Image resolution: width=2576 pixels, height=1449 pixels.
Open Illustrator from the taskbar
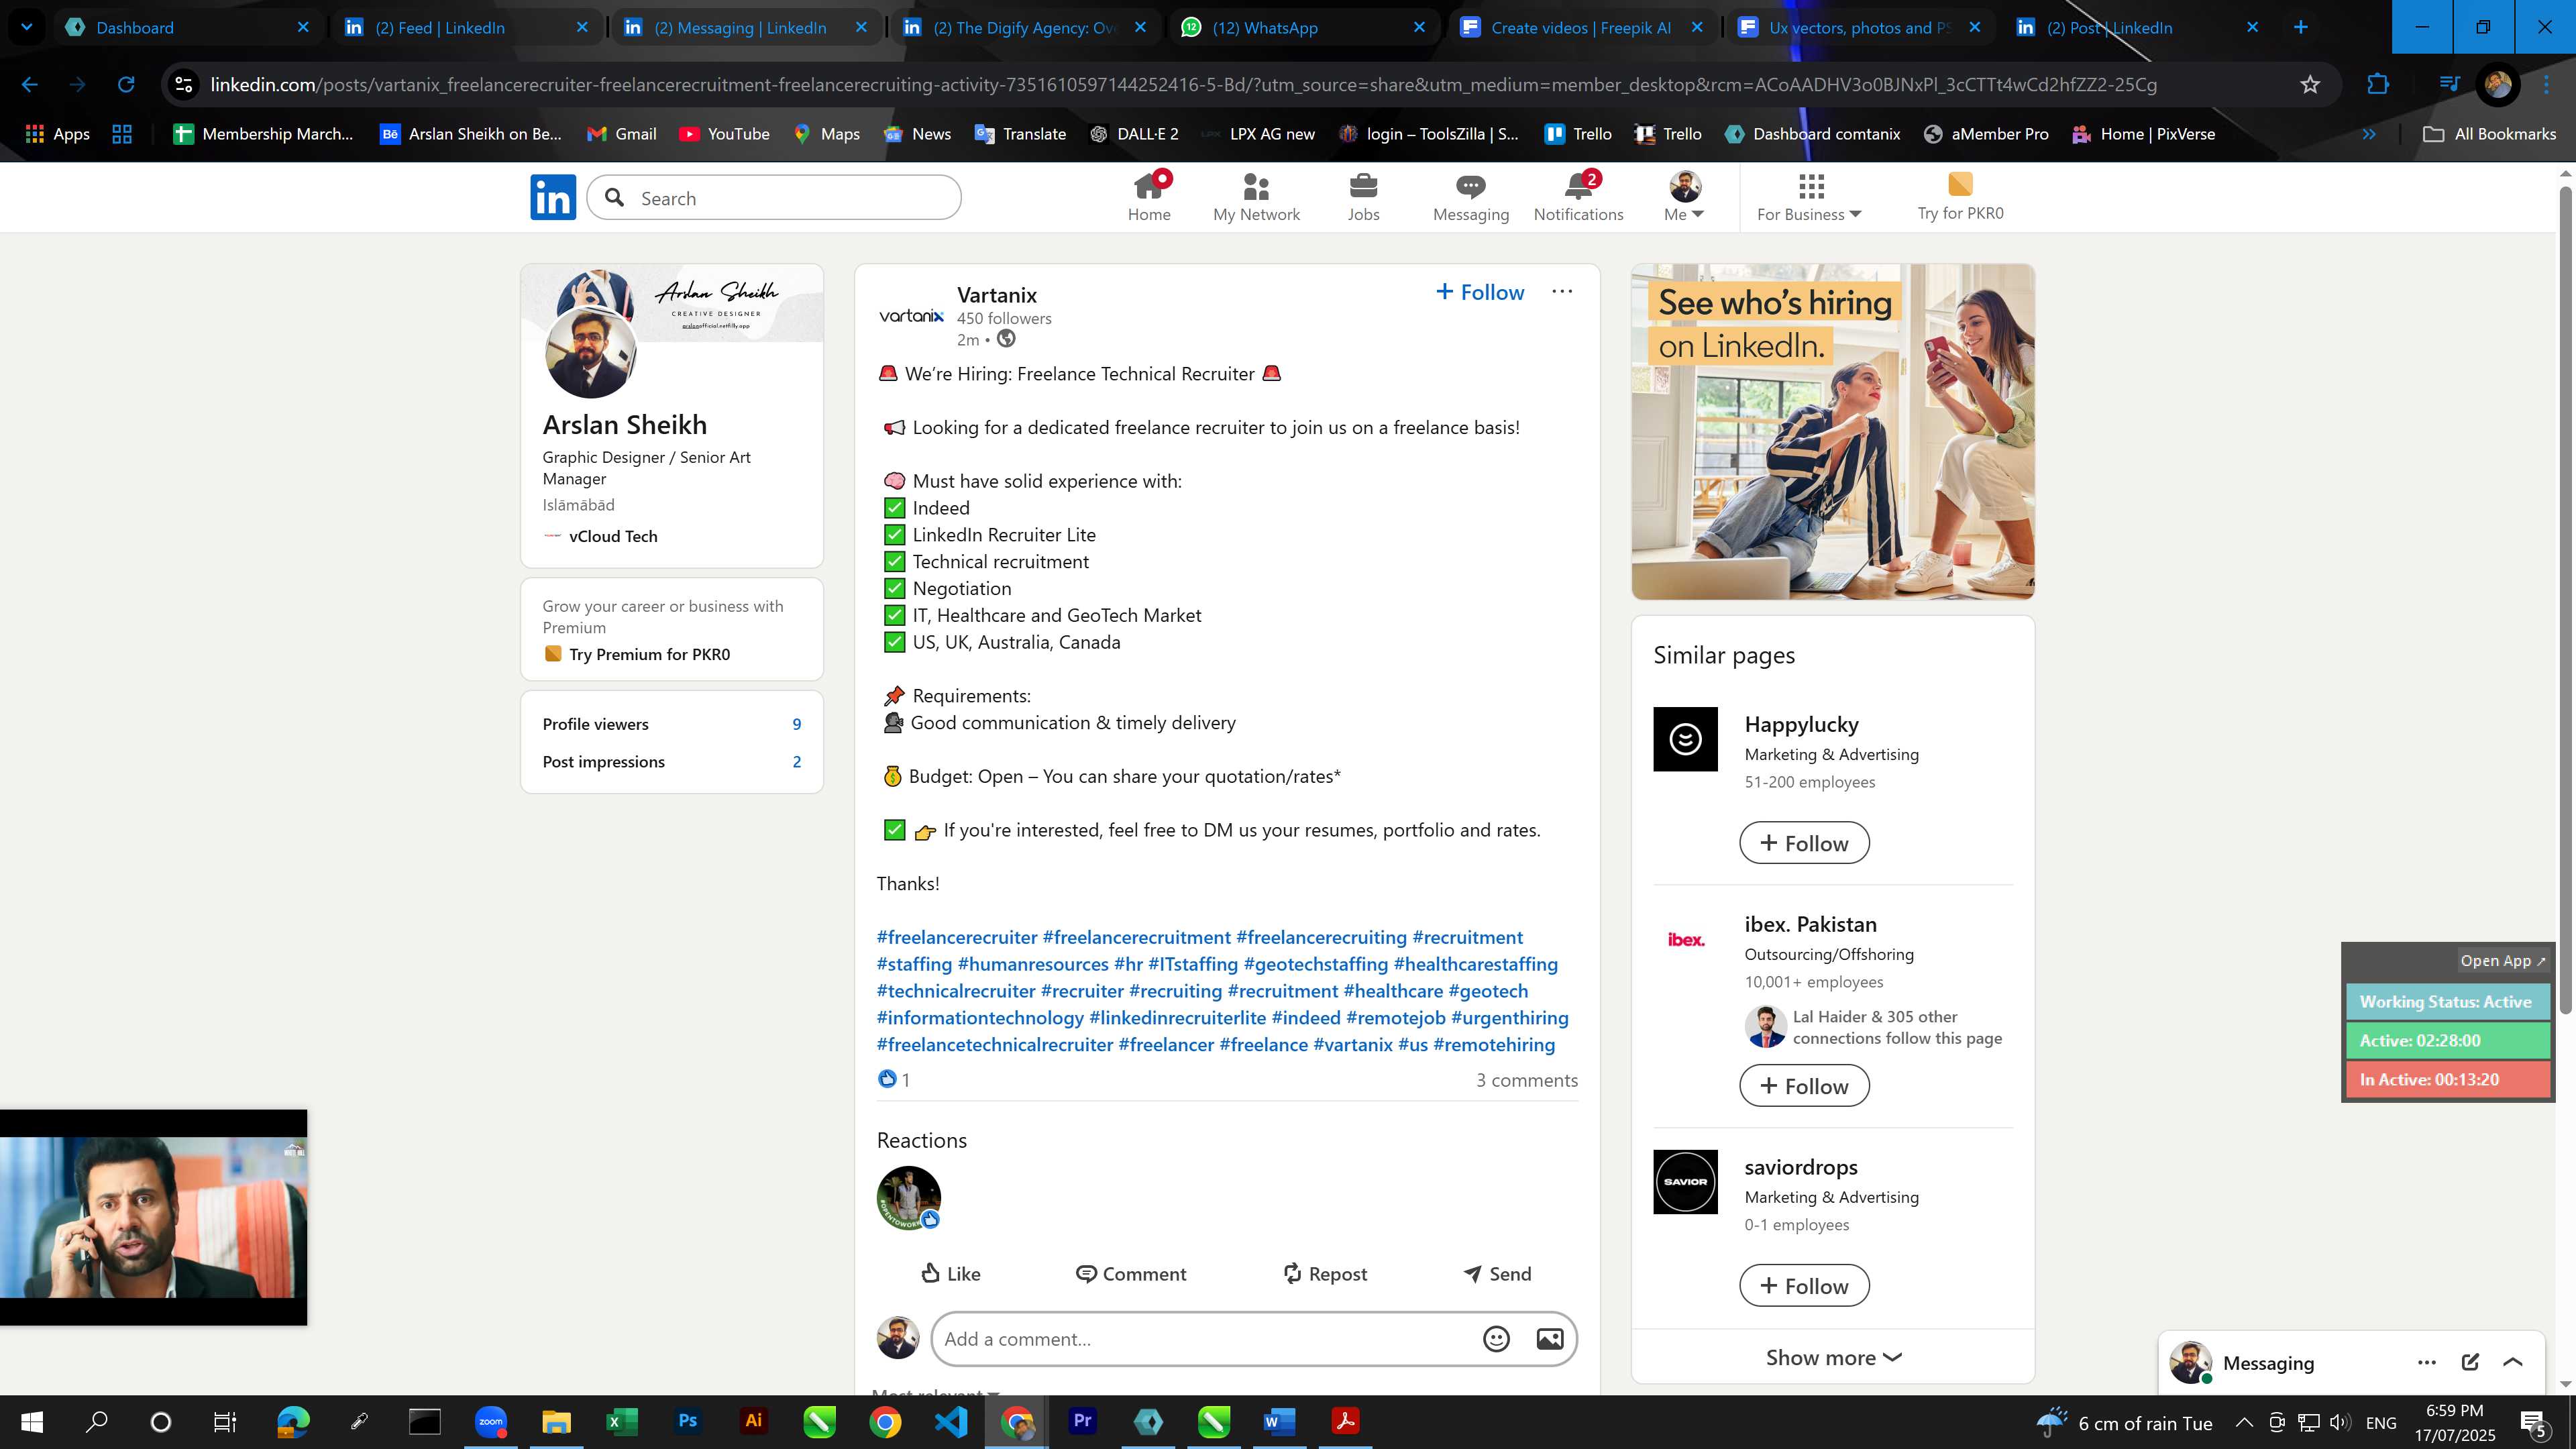click(x=754, y=1421)
